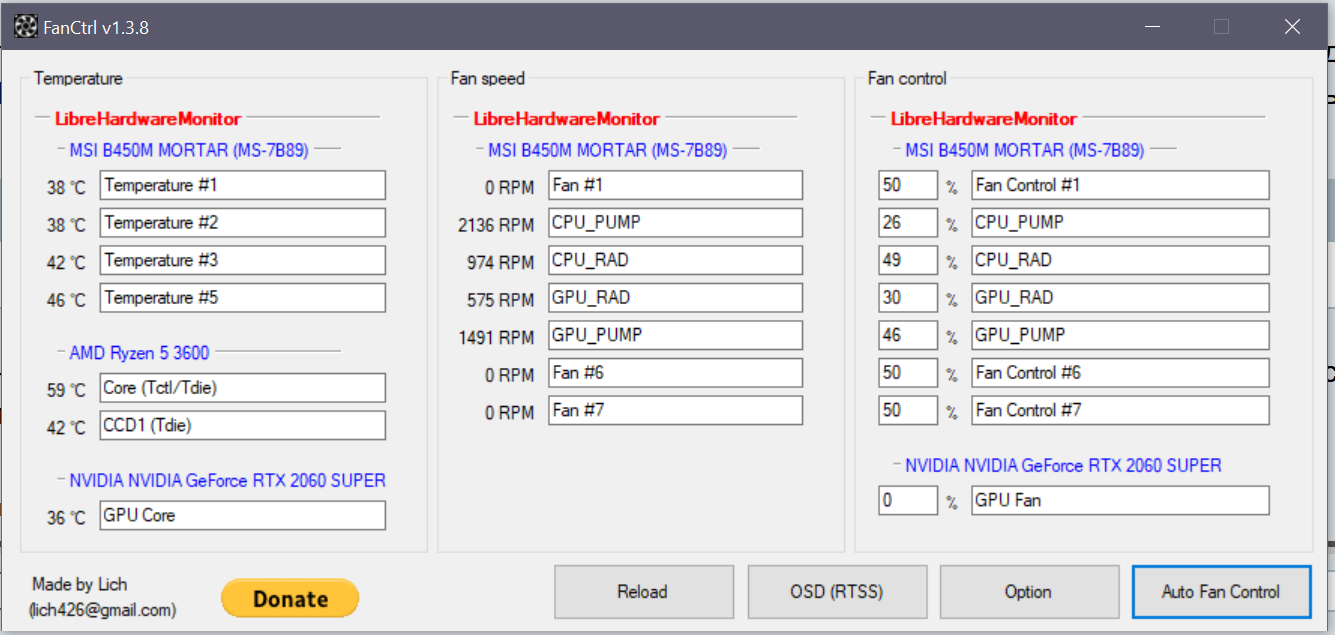Click the 1491 RPM reading
The image size is (1335, 635).
coord(496,338)
